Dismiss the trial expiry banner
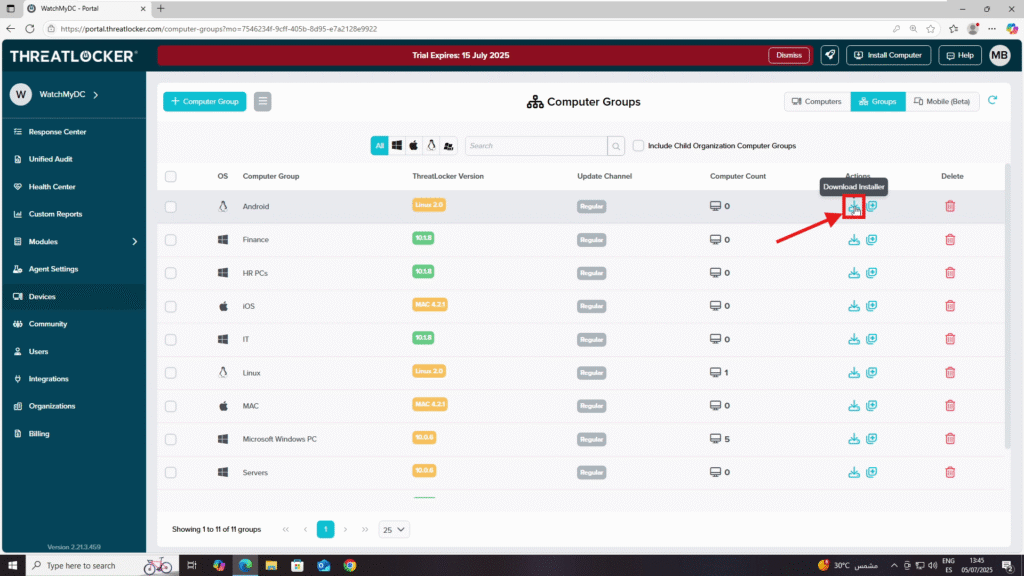1024x576 pixels. coord(789,56)
